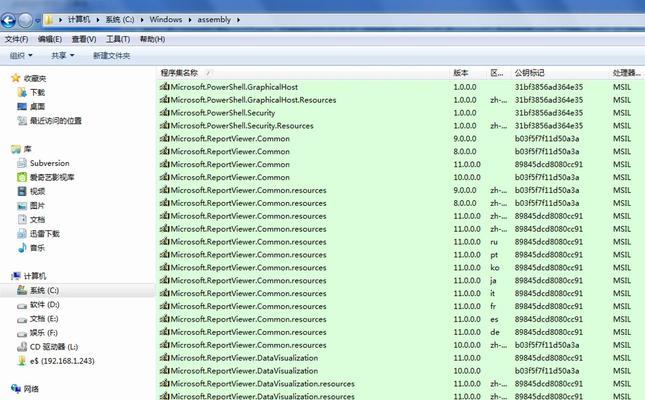Sort by the 版本 column header

pyautogui.click(x=461, y=73)
